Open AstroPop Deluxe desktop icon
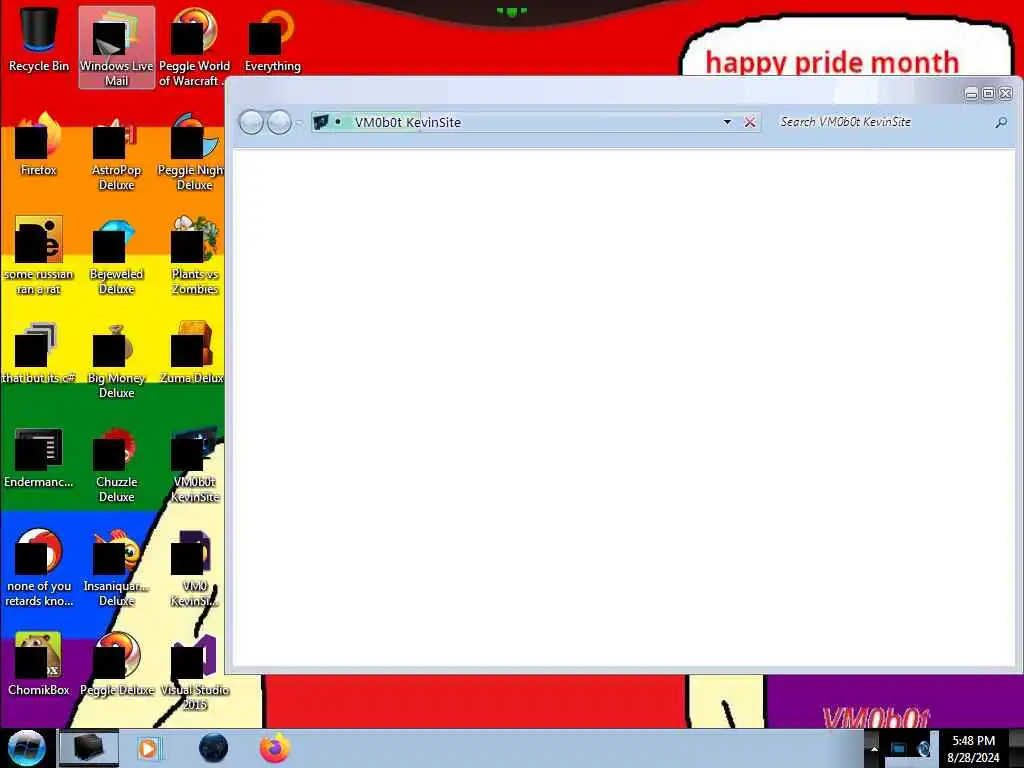1024x768 pixels. tap(116, 152)
